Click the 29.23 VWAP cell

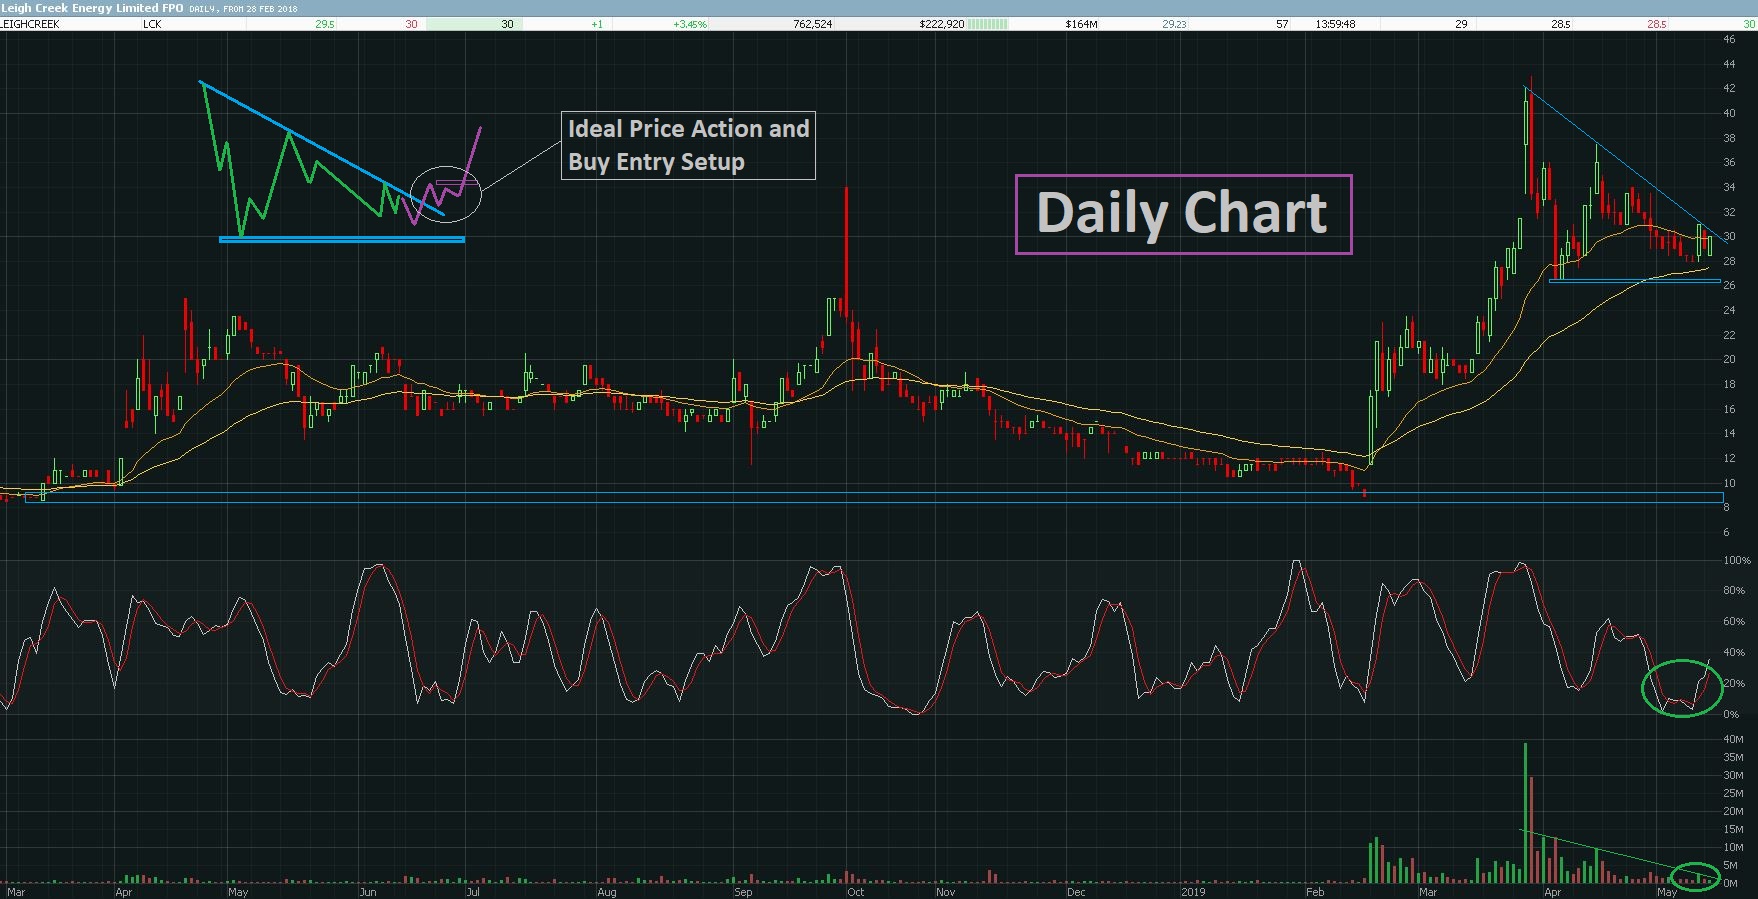pos(1174,24)
